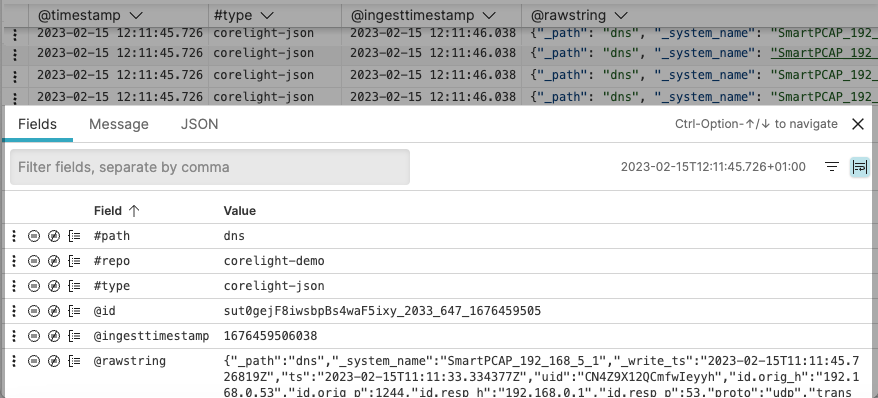
Task: Open filter options icon beside timestamp
Action: (x=832, y=167)
